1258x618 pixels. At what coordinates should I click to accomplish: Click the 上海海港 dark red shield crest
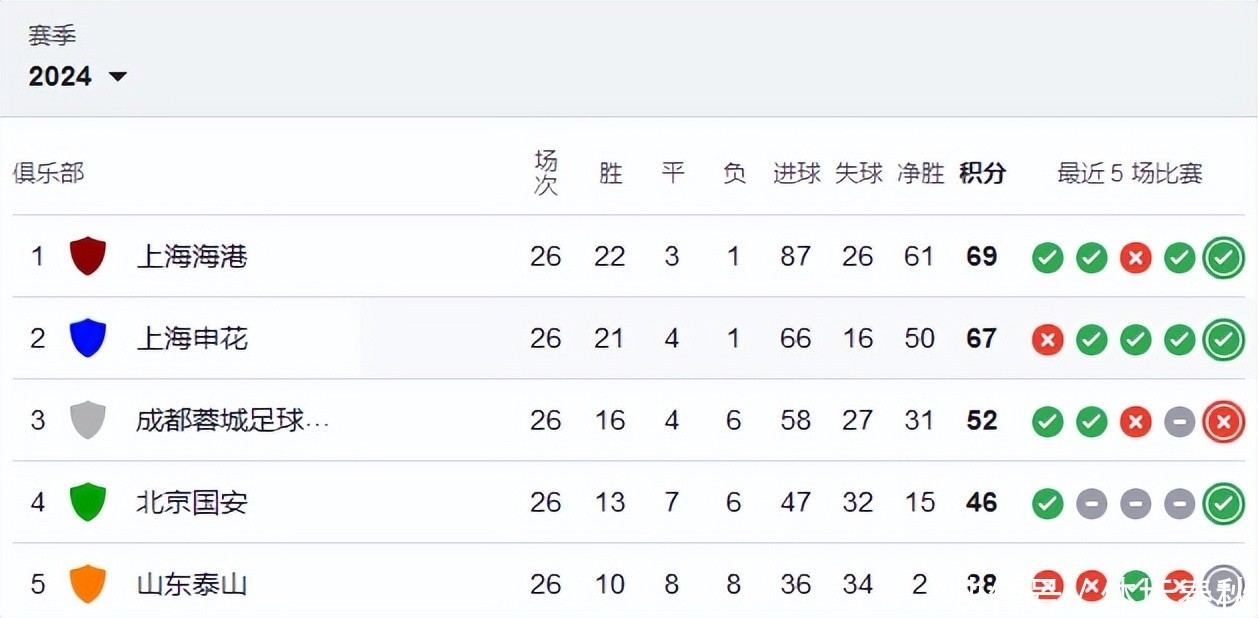click(x=88, y=256)
